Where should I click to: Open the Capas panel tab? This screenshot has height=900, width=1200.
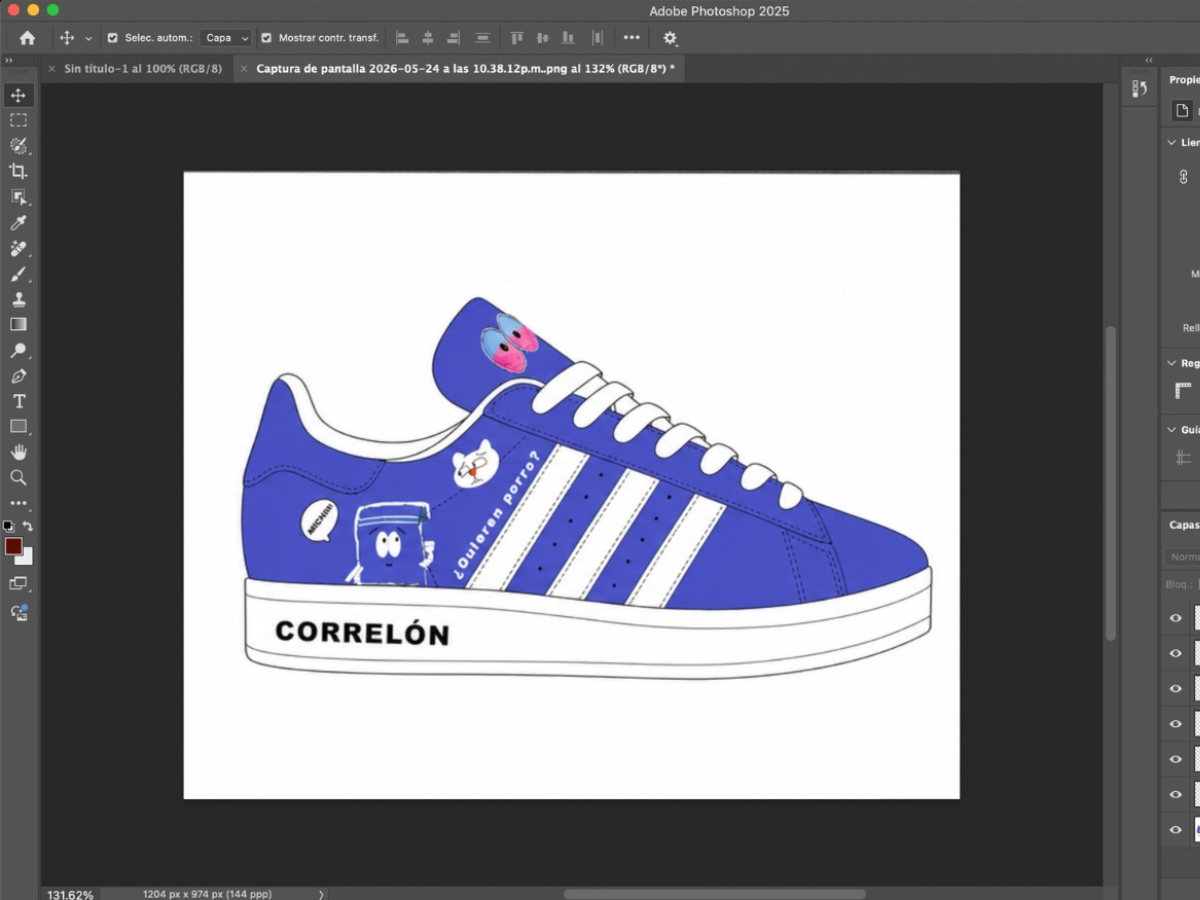click(1184, 524)
